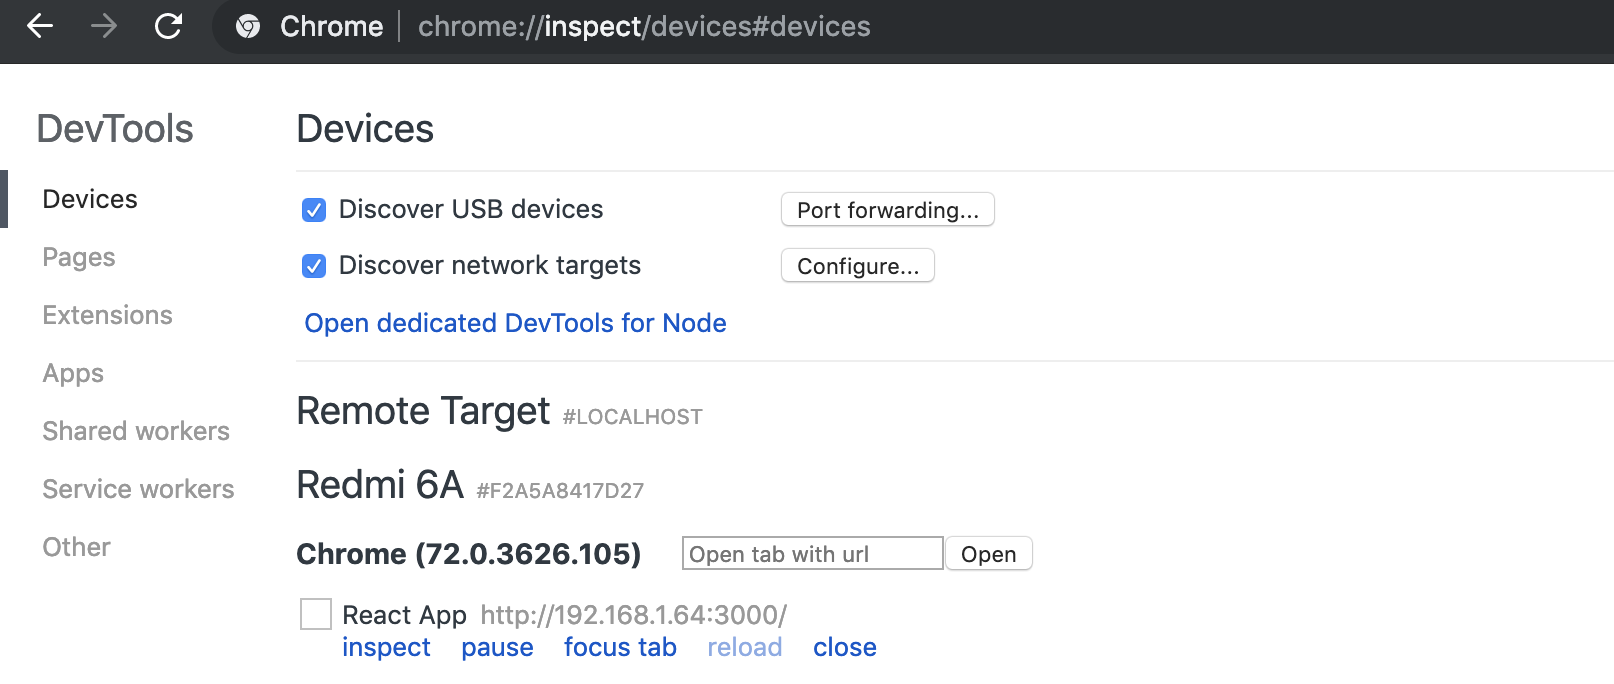1614x684 pixels.
Task: Open Extensions in the DevTools sidebar
Action: pyautogui.click(x=107, y=315)
